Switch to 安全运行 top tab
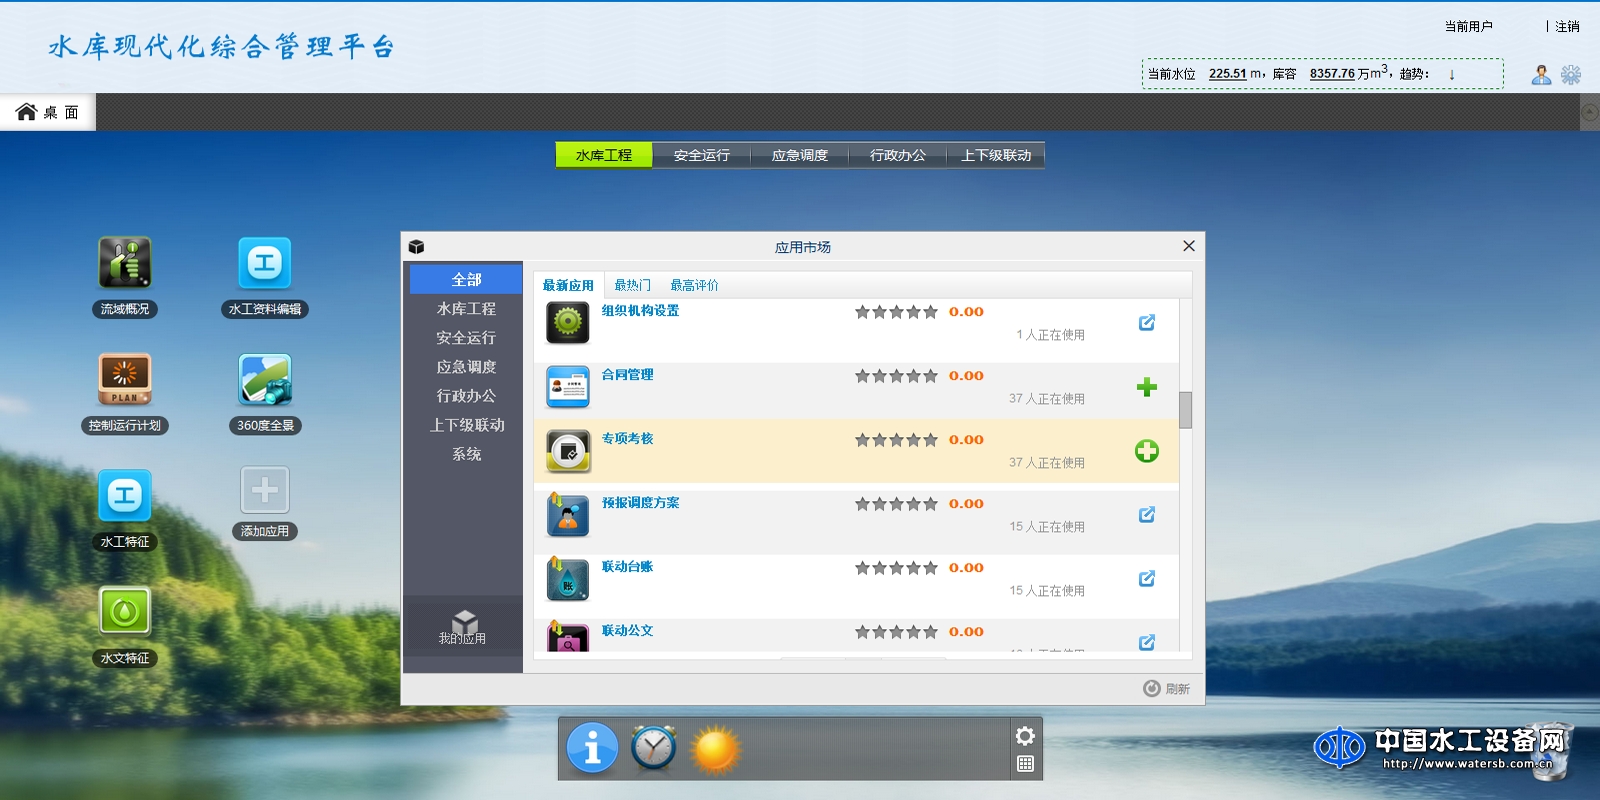The width and height of the screenshot is (1600, 800). click(701, 155)
